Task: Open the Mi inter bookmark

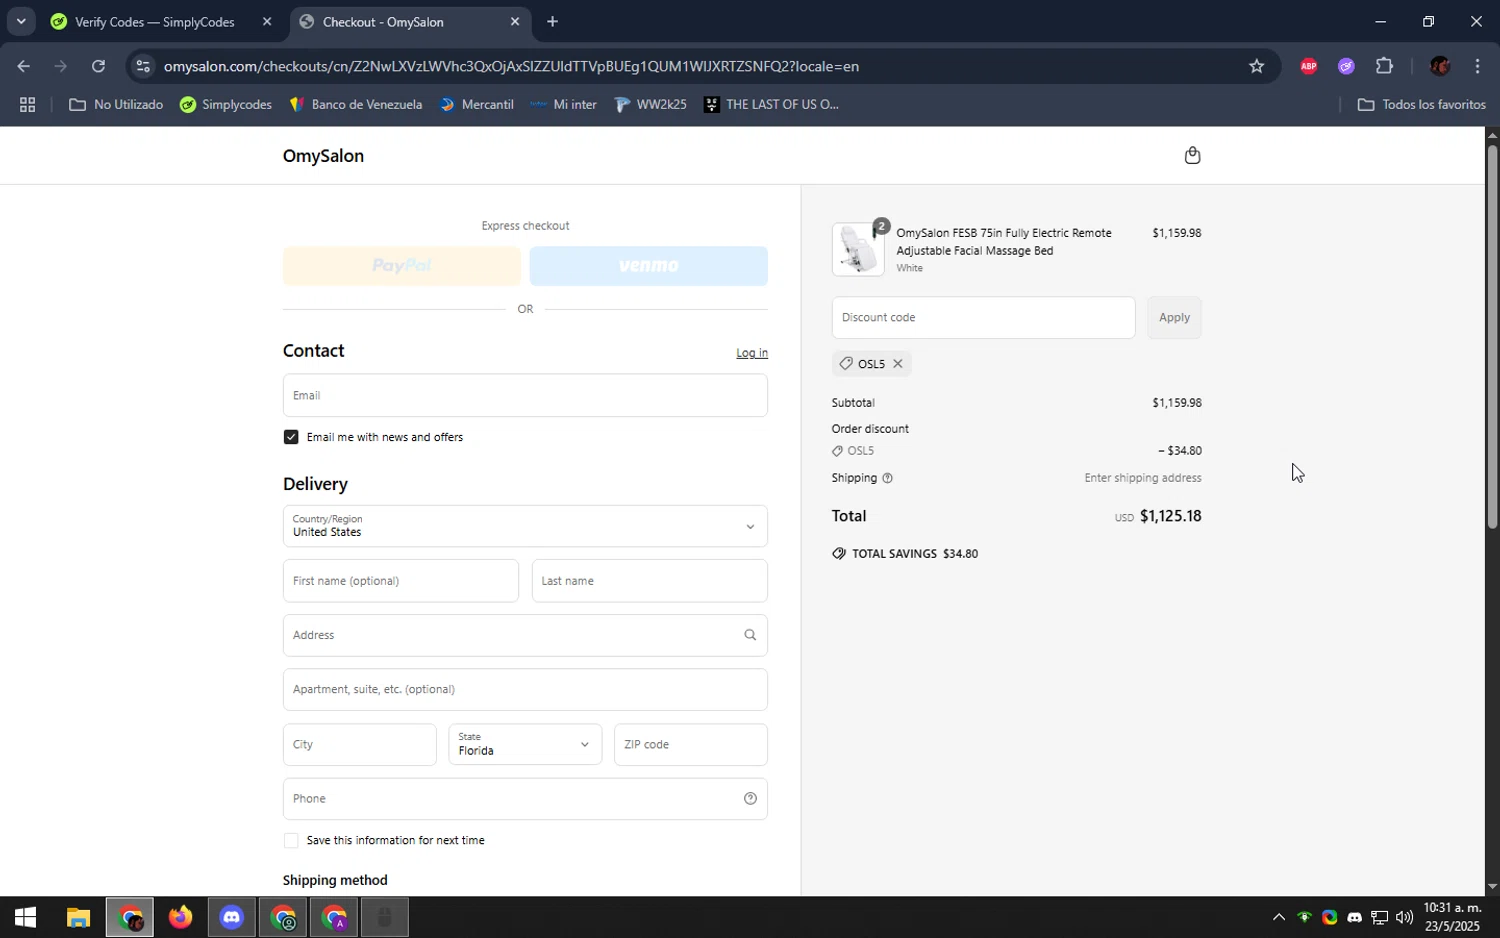Action: pyautogui.click(x=564, y=104)
